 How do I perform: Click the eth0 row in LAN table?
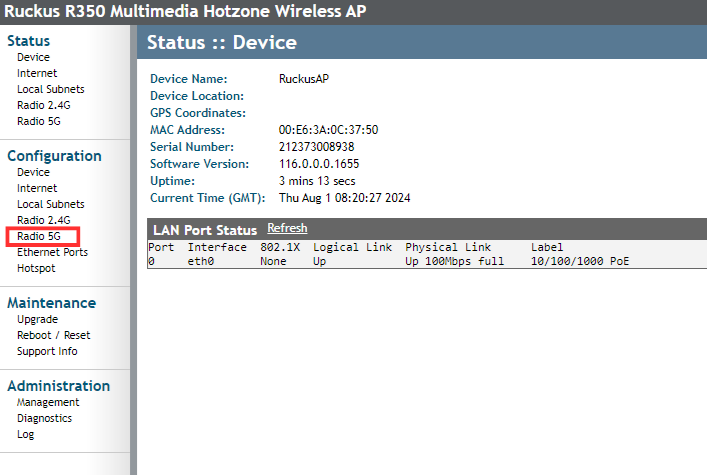pyautogui.click(x=203, y=261)
